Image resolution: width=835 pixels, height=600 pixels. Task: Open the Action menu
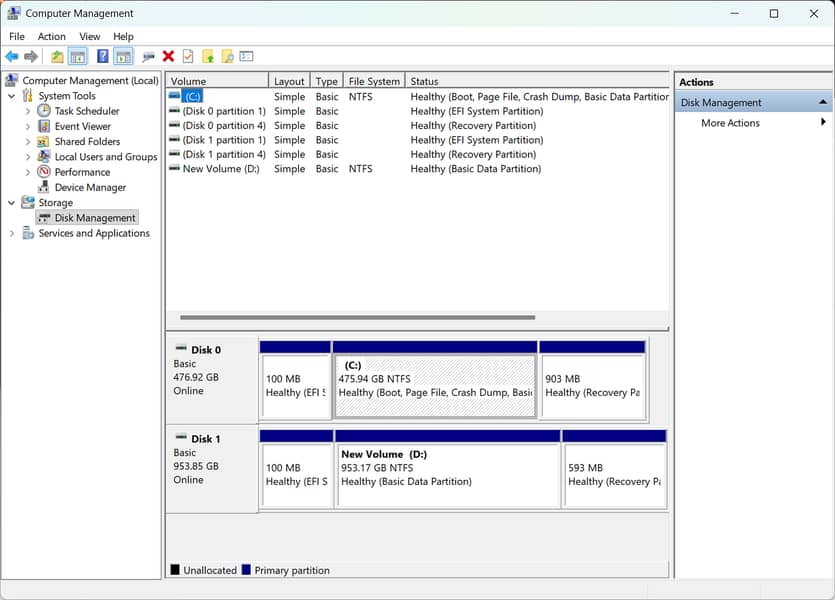52,36
